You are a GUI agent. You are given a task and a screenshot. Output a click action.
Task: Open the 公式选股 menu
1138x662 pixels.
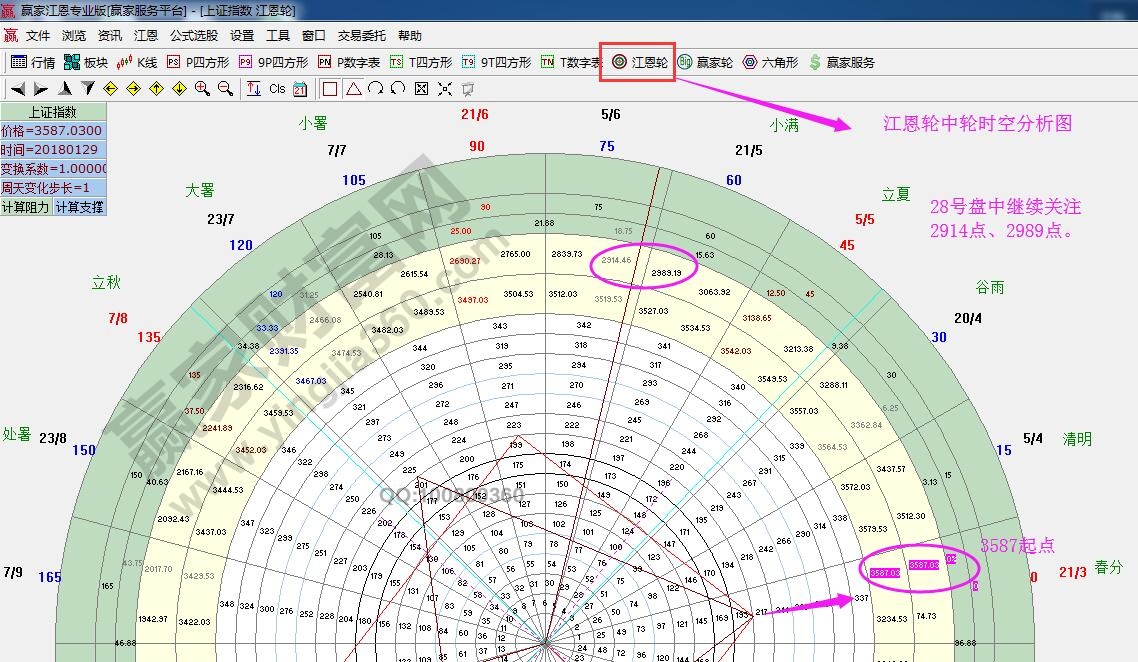point(197,35)
